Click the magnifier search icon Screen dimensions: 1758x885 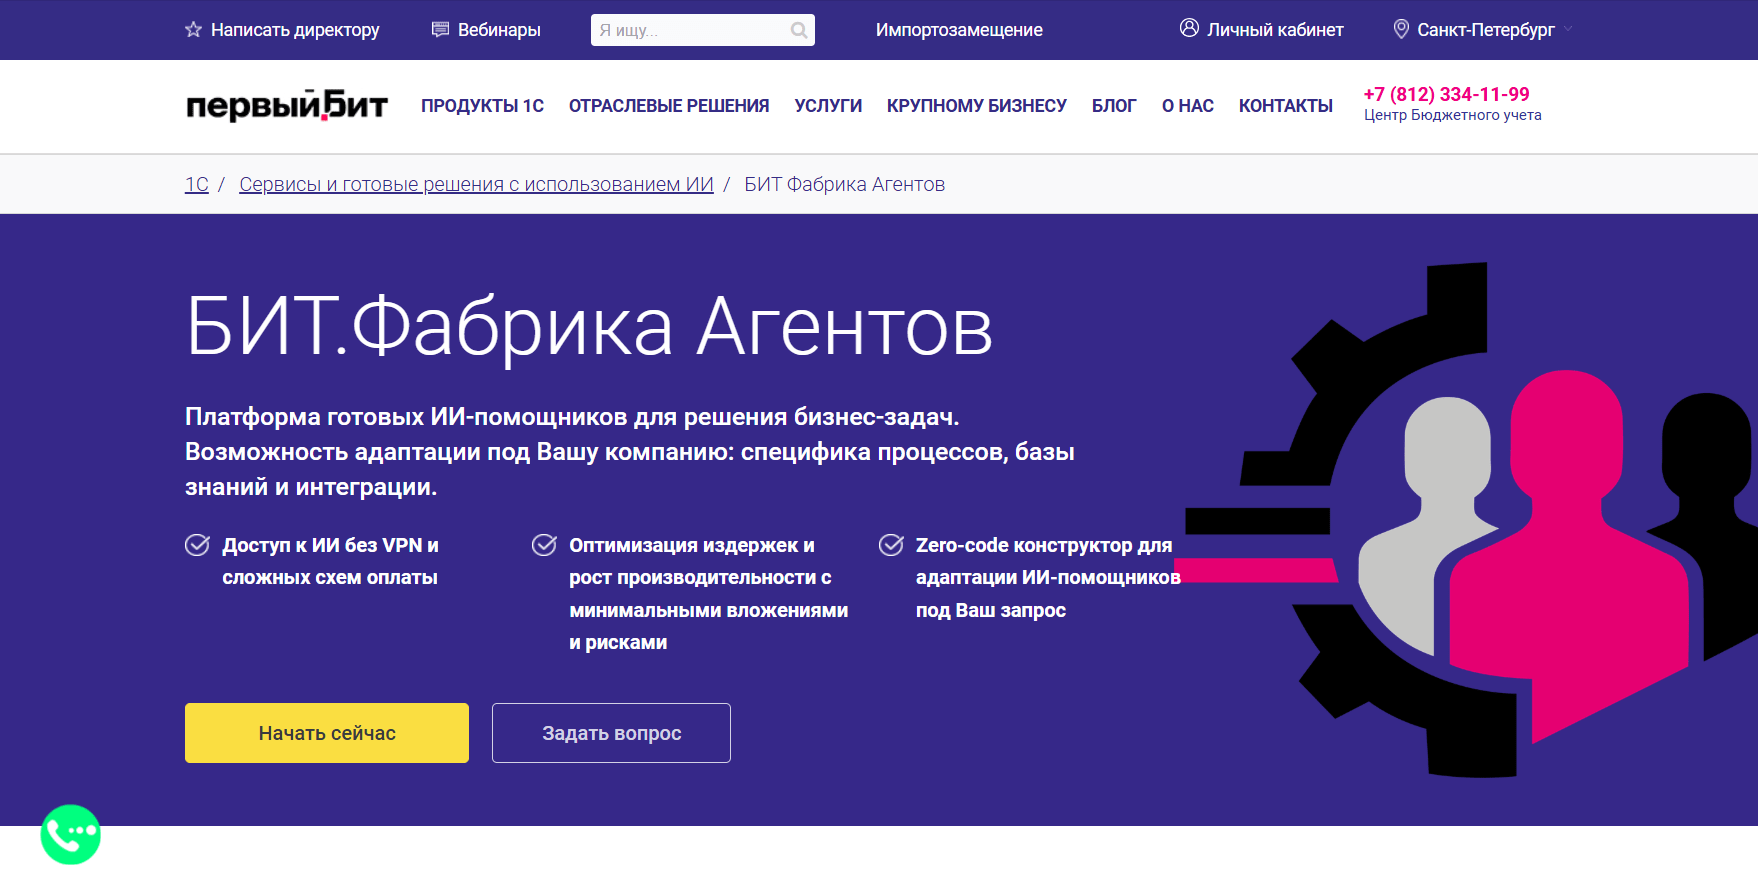click(799, 30)
